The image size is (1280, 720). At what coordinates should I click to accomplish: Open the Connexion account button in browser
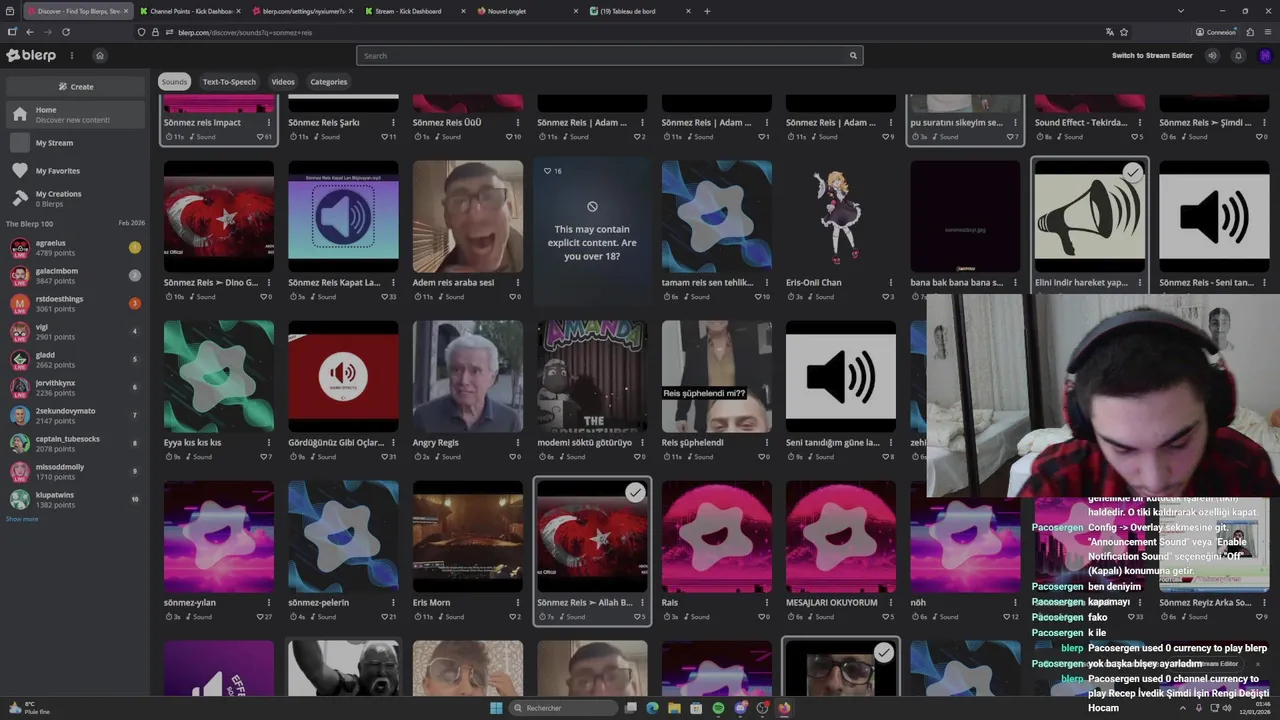coord(1216,32)
